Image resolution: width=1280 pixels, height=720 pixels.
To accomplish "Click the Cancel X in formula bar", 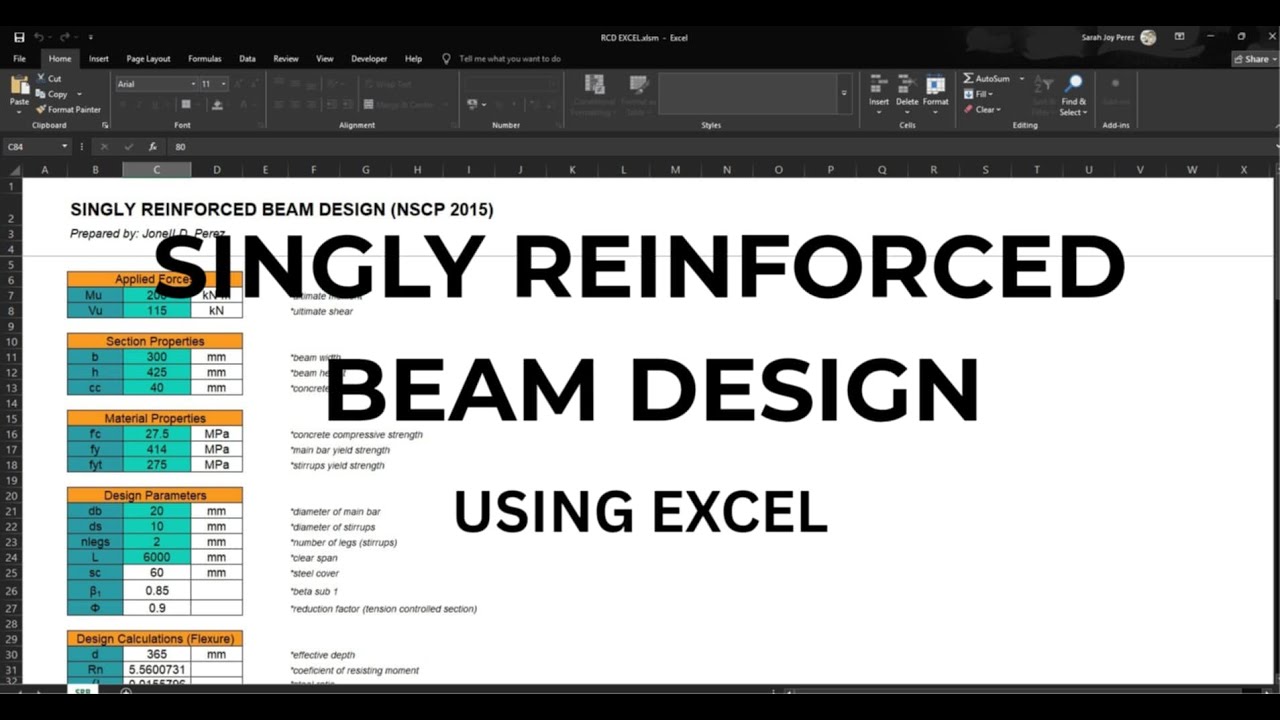I will 104,146.
